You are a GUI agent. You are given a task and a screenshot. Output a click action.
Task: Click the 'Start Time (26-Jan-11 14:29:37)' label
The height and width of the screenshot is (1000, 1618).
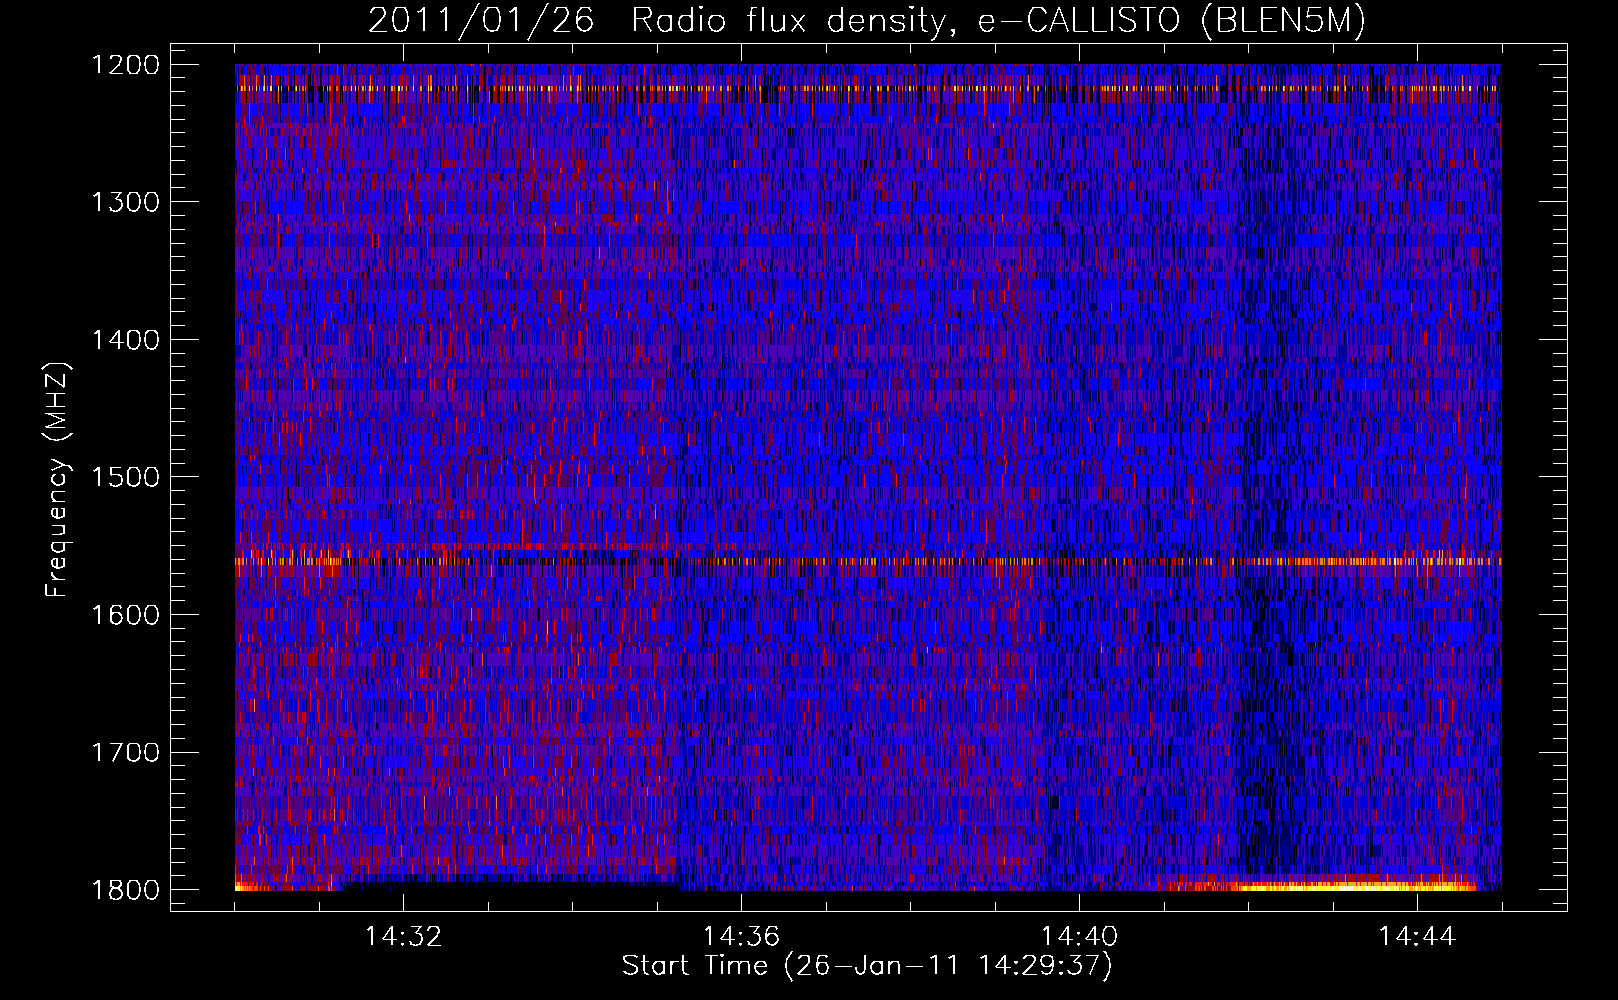point(867,966)
